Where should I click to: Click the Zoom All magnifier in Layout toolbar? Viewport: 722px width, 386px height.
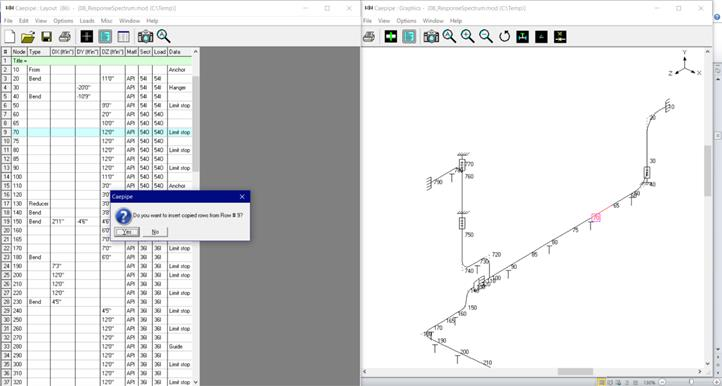pyautogui.click(x=163, y=36)
